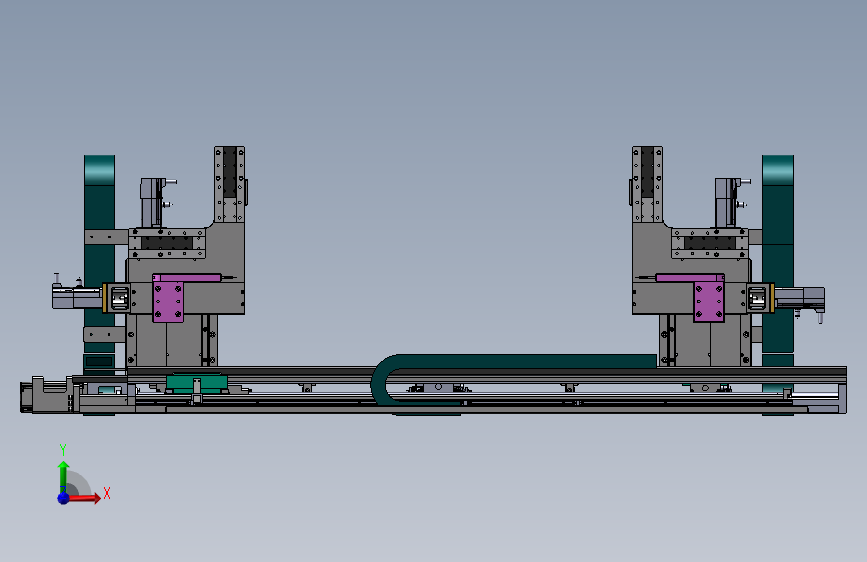The height and width of the screenshot is (562, 867).
Task: Click the blue Z axis ball on the triad
Action: coord(64,498)
